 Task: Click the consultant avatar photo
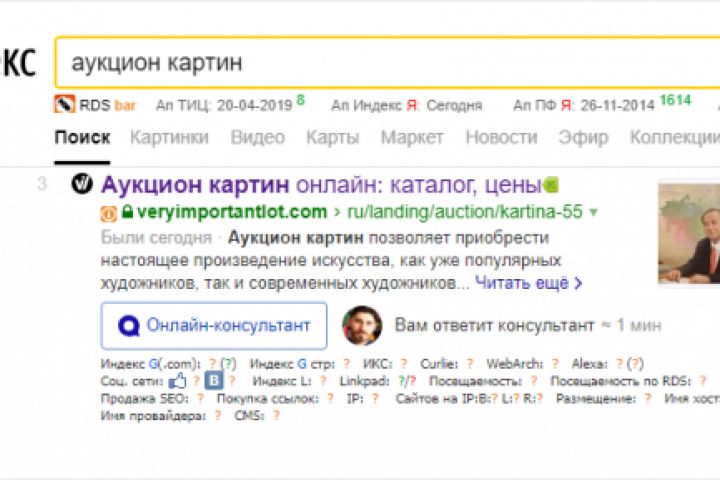[x=362, y=325]
